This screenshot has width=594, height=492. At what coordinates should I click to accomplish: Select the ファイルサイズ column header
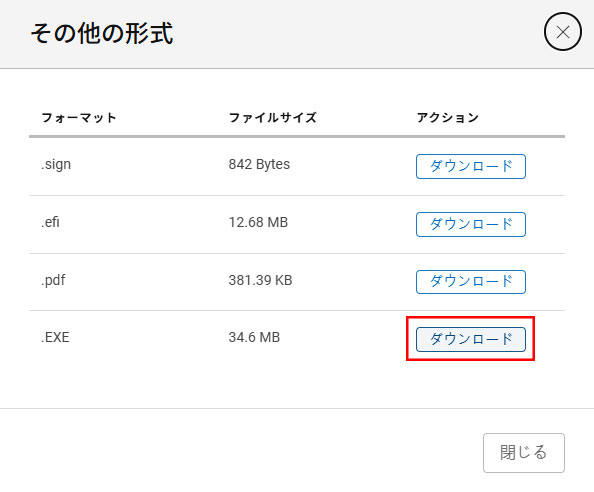272,118
